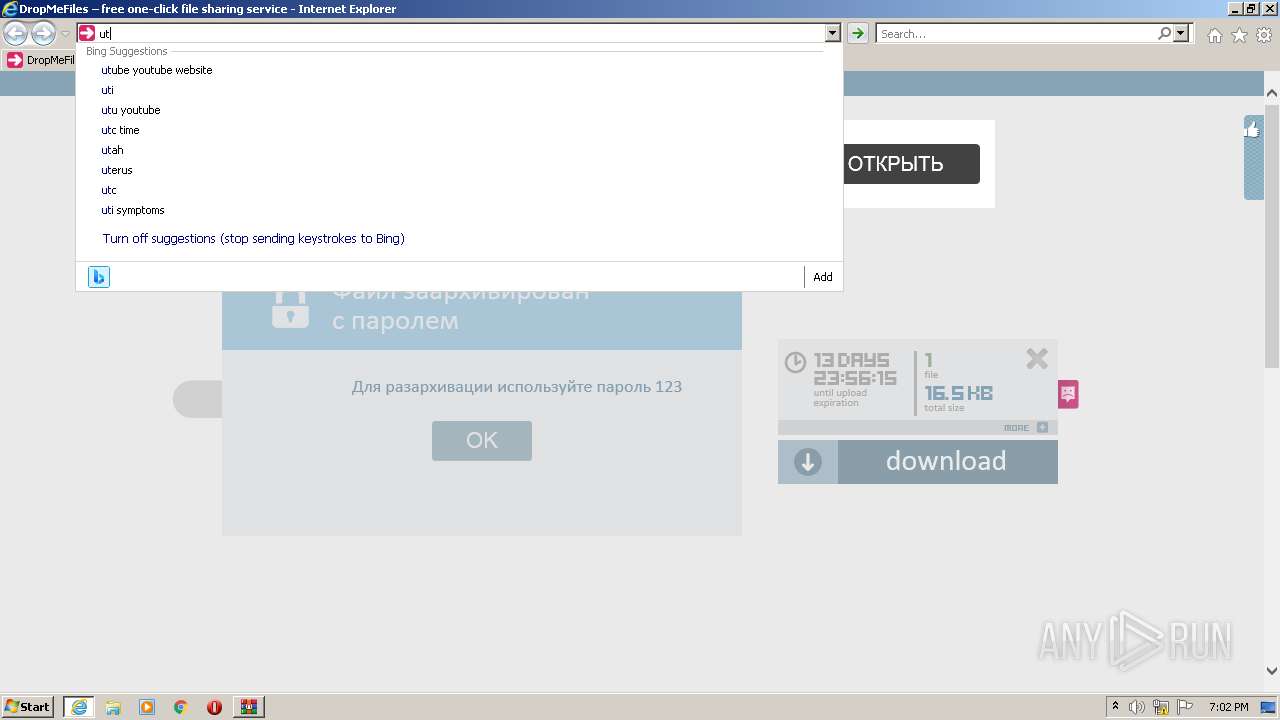Expand the address bar autocomplete dropdown
The width and height of the screenshot is (1280, 720).
[832, 33]
